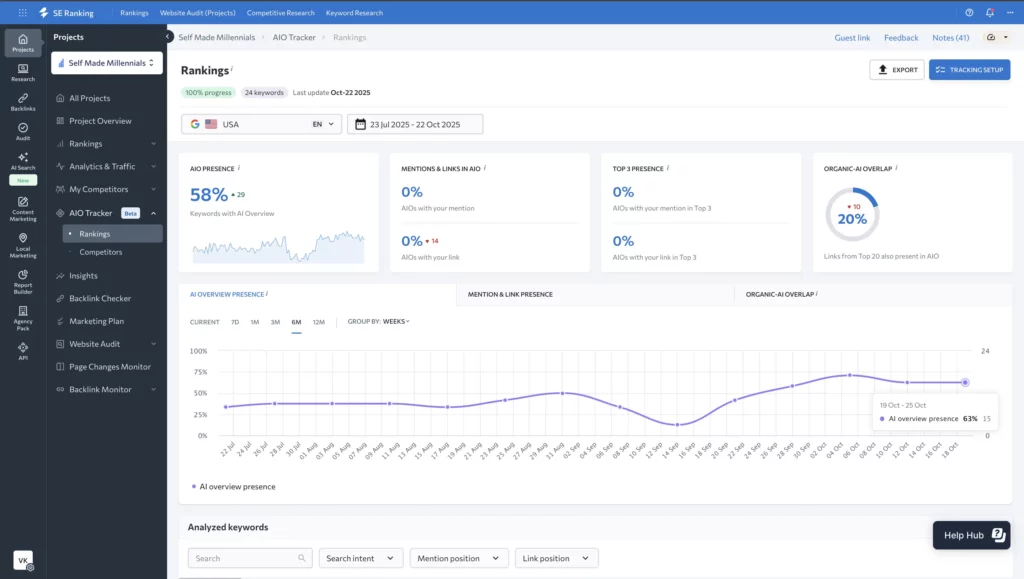1024x579 pixels.
Task: Click the Export button
Action: point(896,70)
